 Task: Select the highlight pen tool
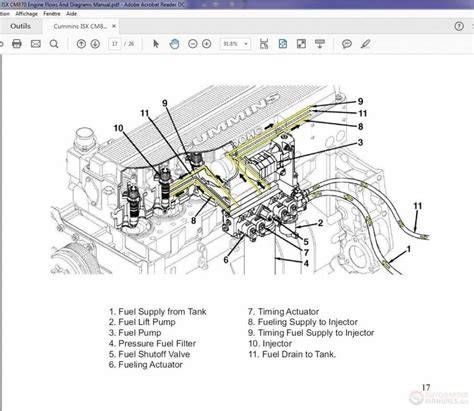click(x=366, y=44)
